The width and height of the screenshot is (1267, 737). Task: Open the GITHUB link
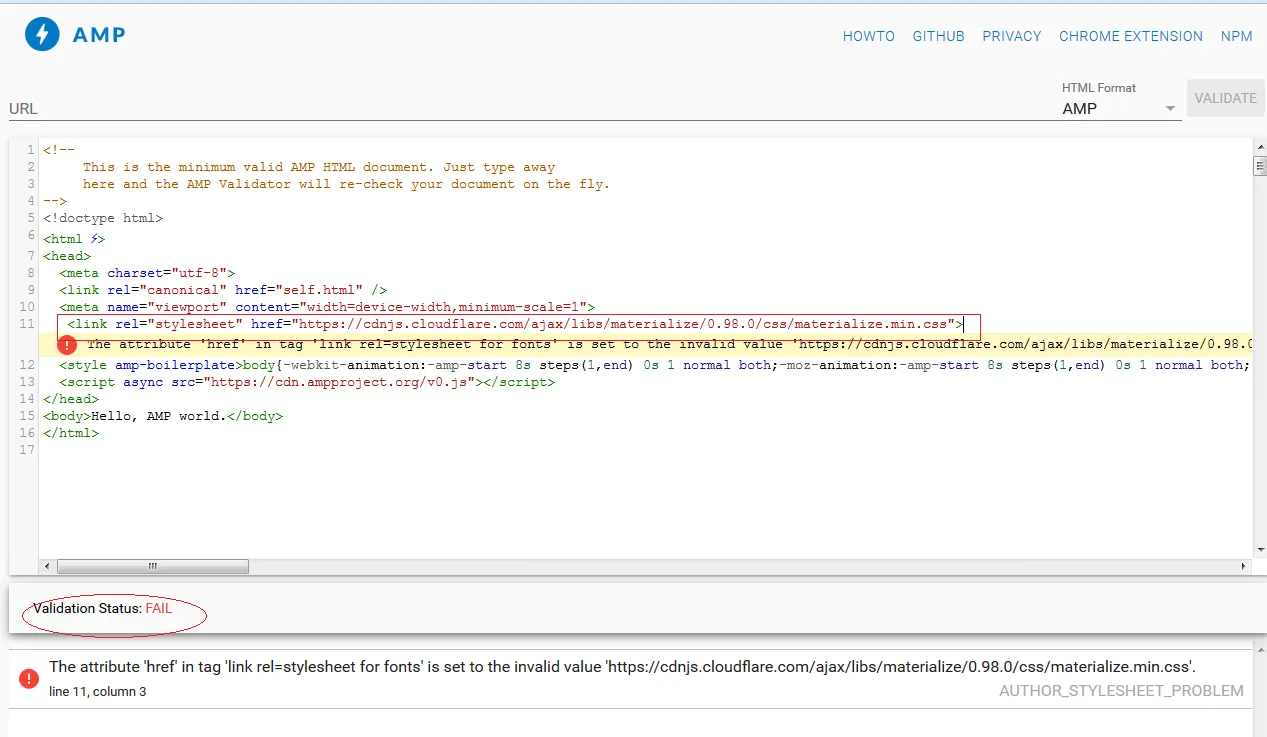[x=938, y=36]
